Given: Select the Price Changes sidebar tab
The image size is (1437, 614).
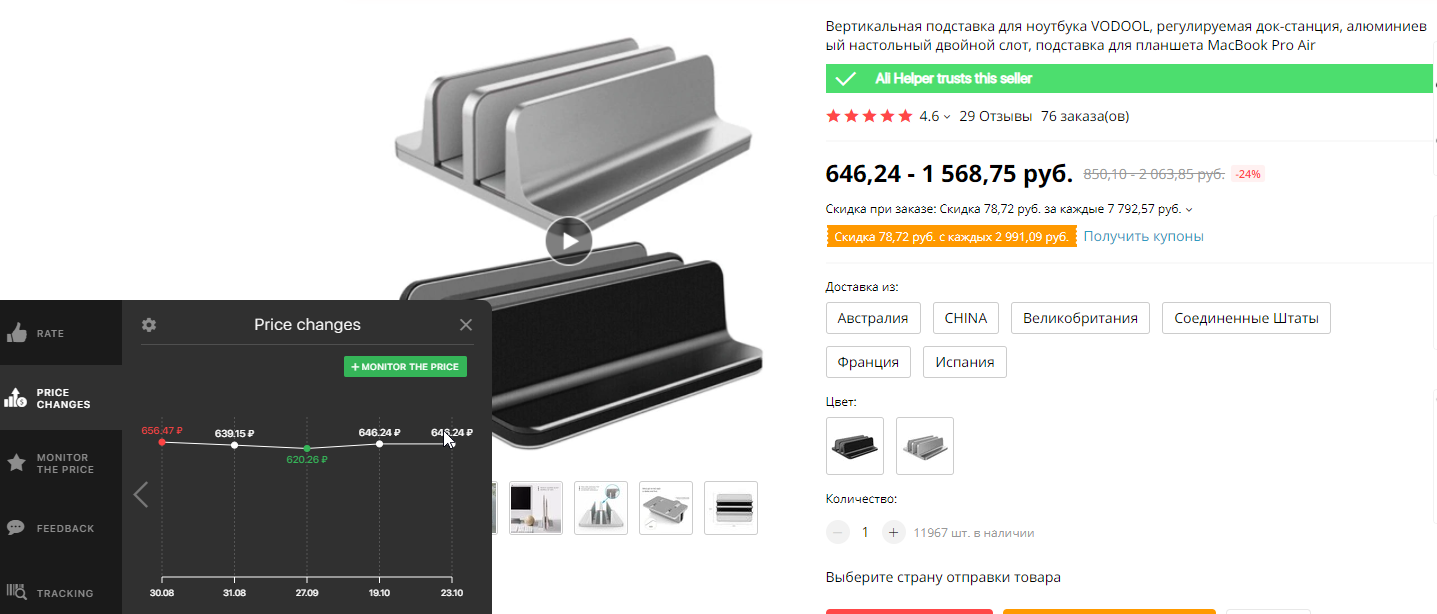Looking at the screenshot, I should 60,398.
